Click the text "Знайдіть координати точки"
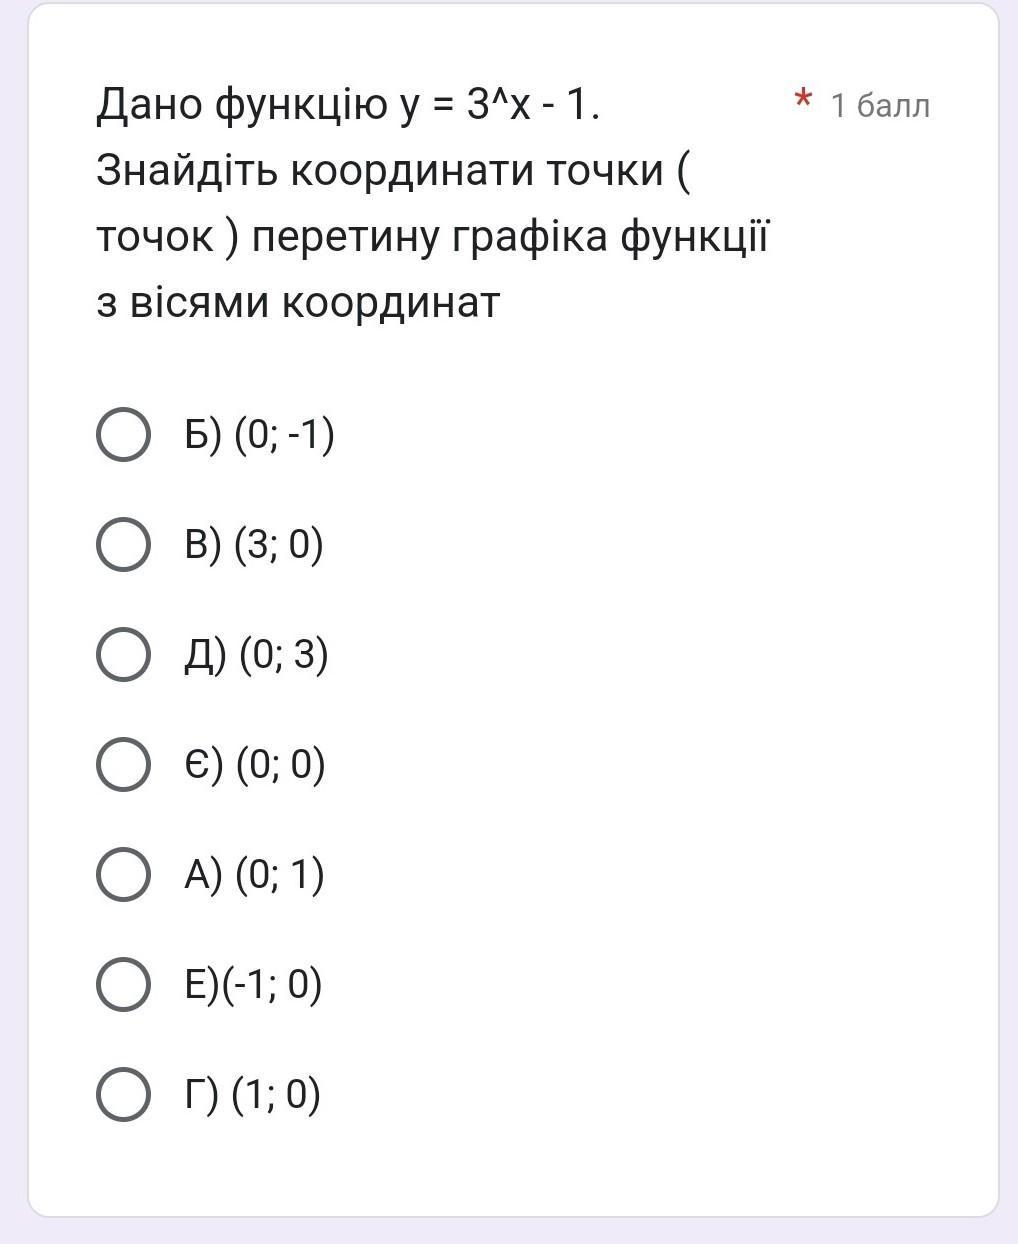 pos(380,170)
